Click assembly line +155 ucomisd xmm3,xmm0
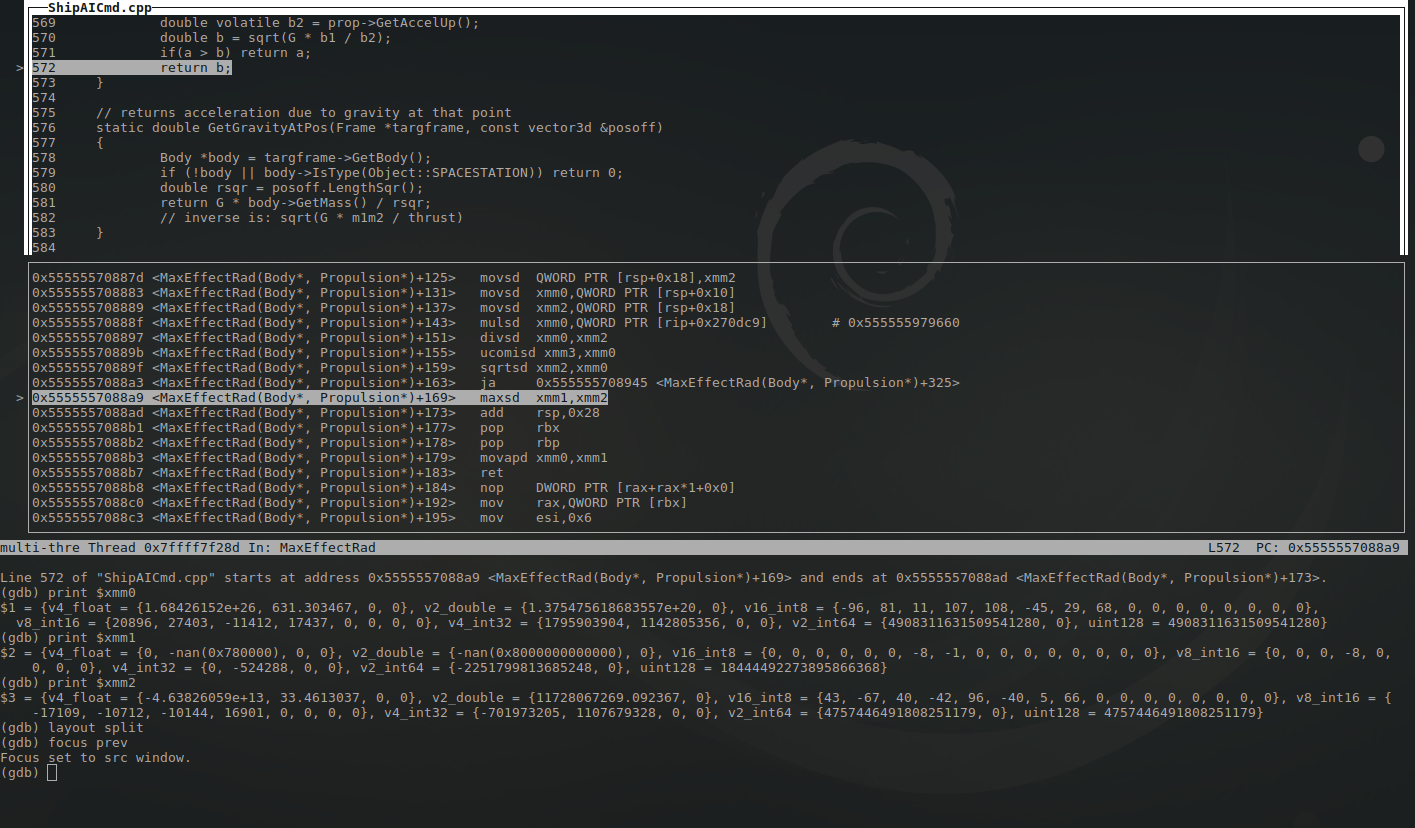 coord(324,352)
